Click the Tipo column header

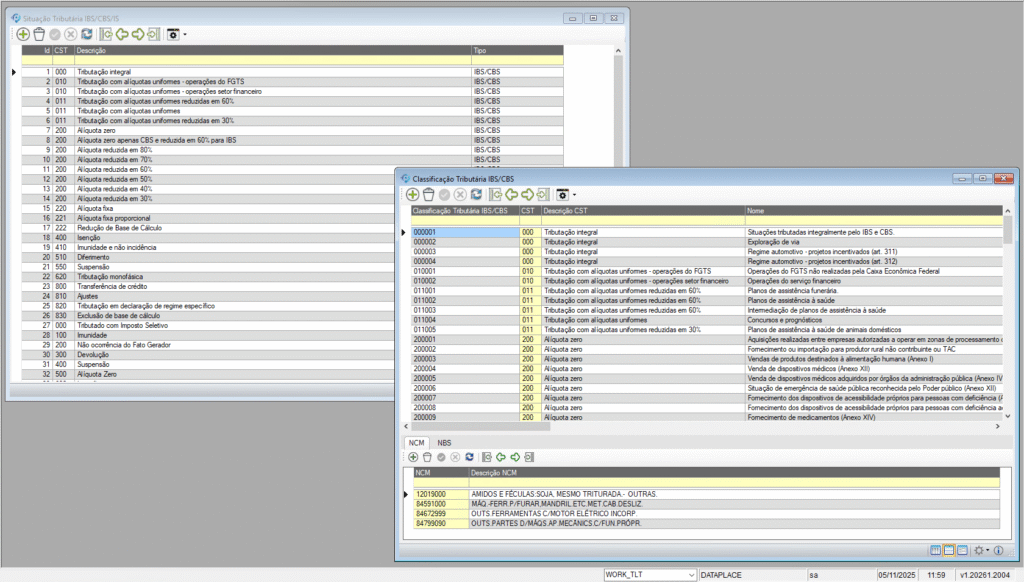(517, 49)
